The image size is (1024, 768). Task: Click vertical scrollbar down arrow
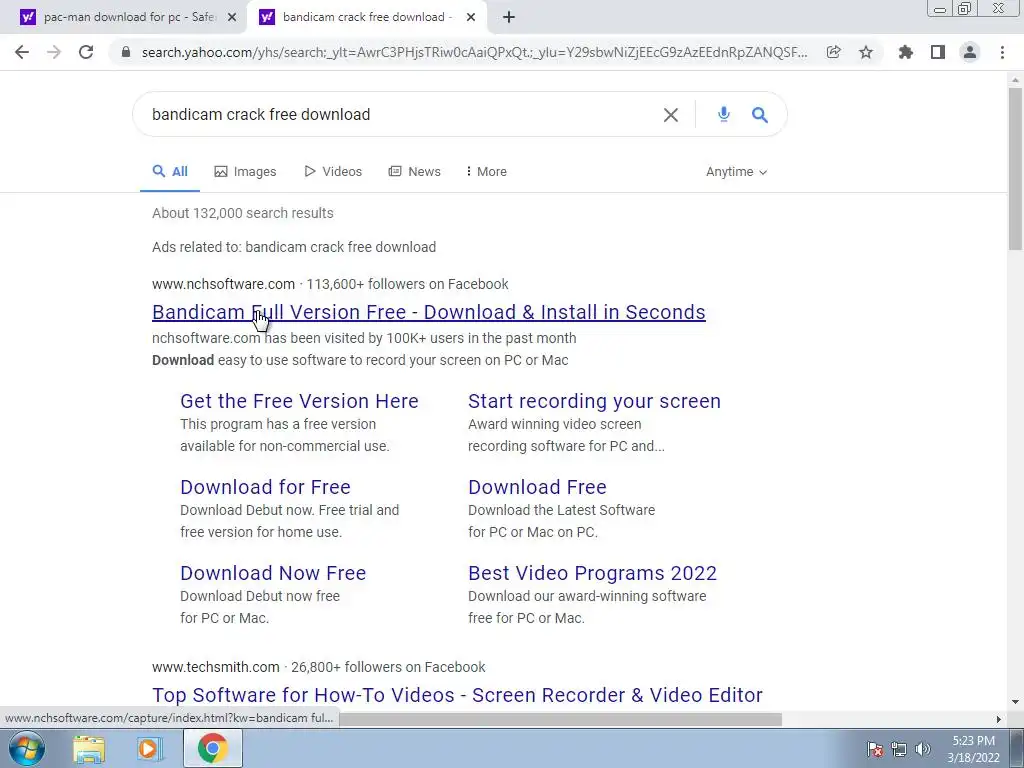[1015, 702]
